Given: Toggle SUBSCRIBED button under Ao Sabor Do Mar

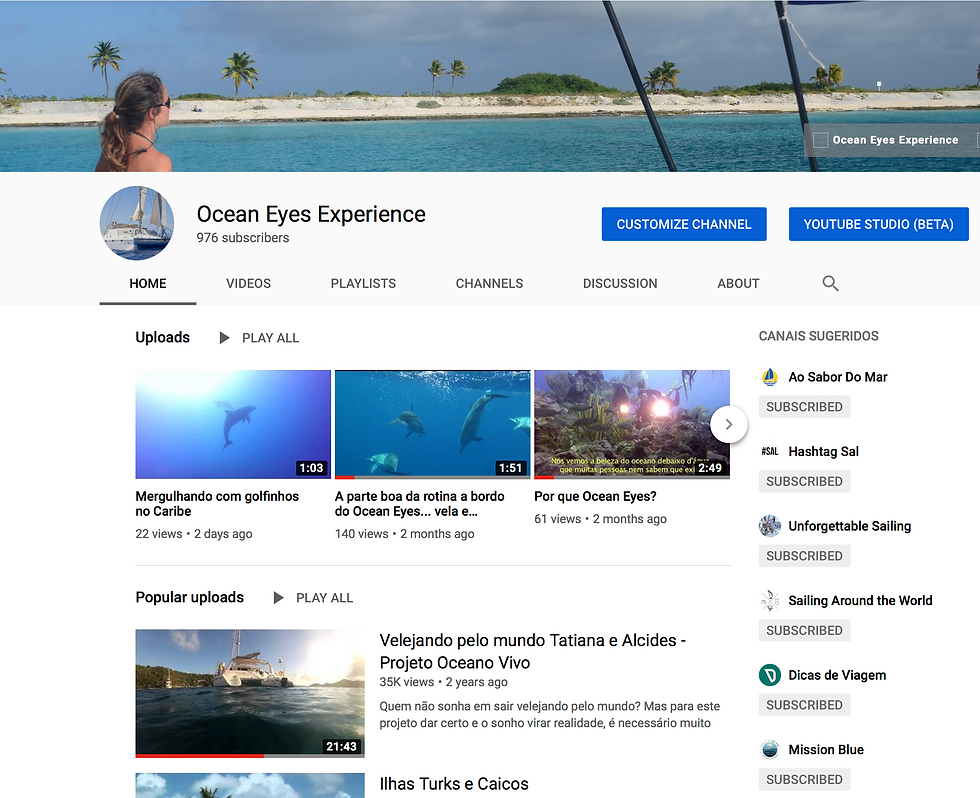Looking at the screenshot, I should pos(804,407).
